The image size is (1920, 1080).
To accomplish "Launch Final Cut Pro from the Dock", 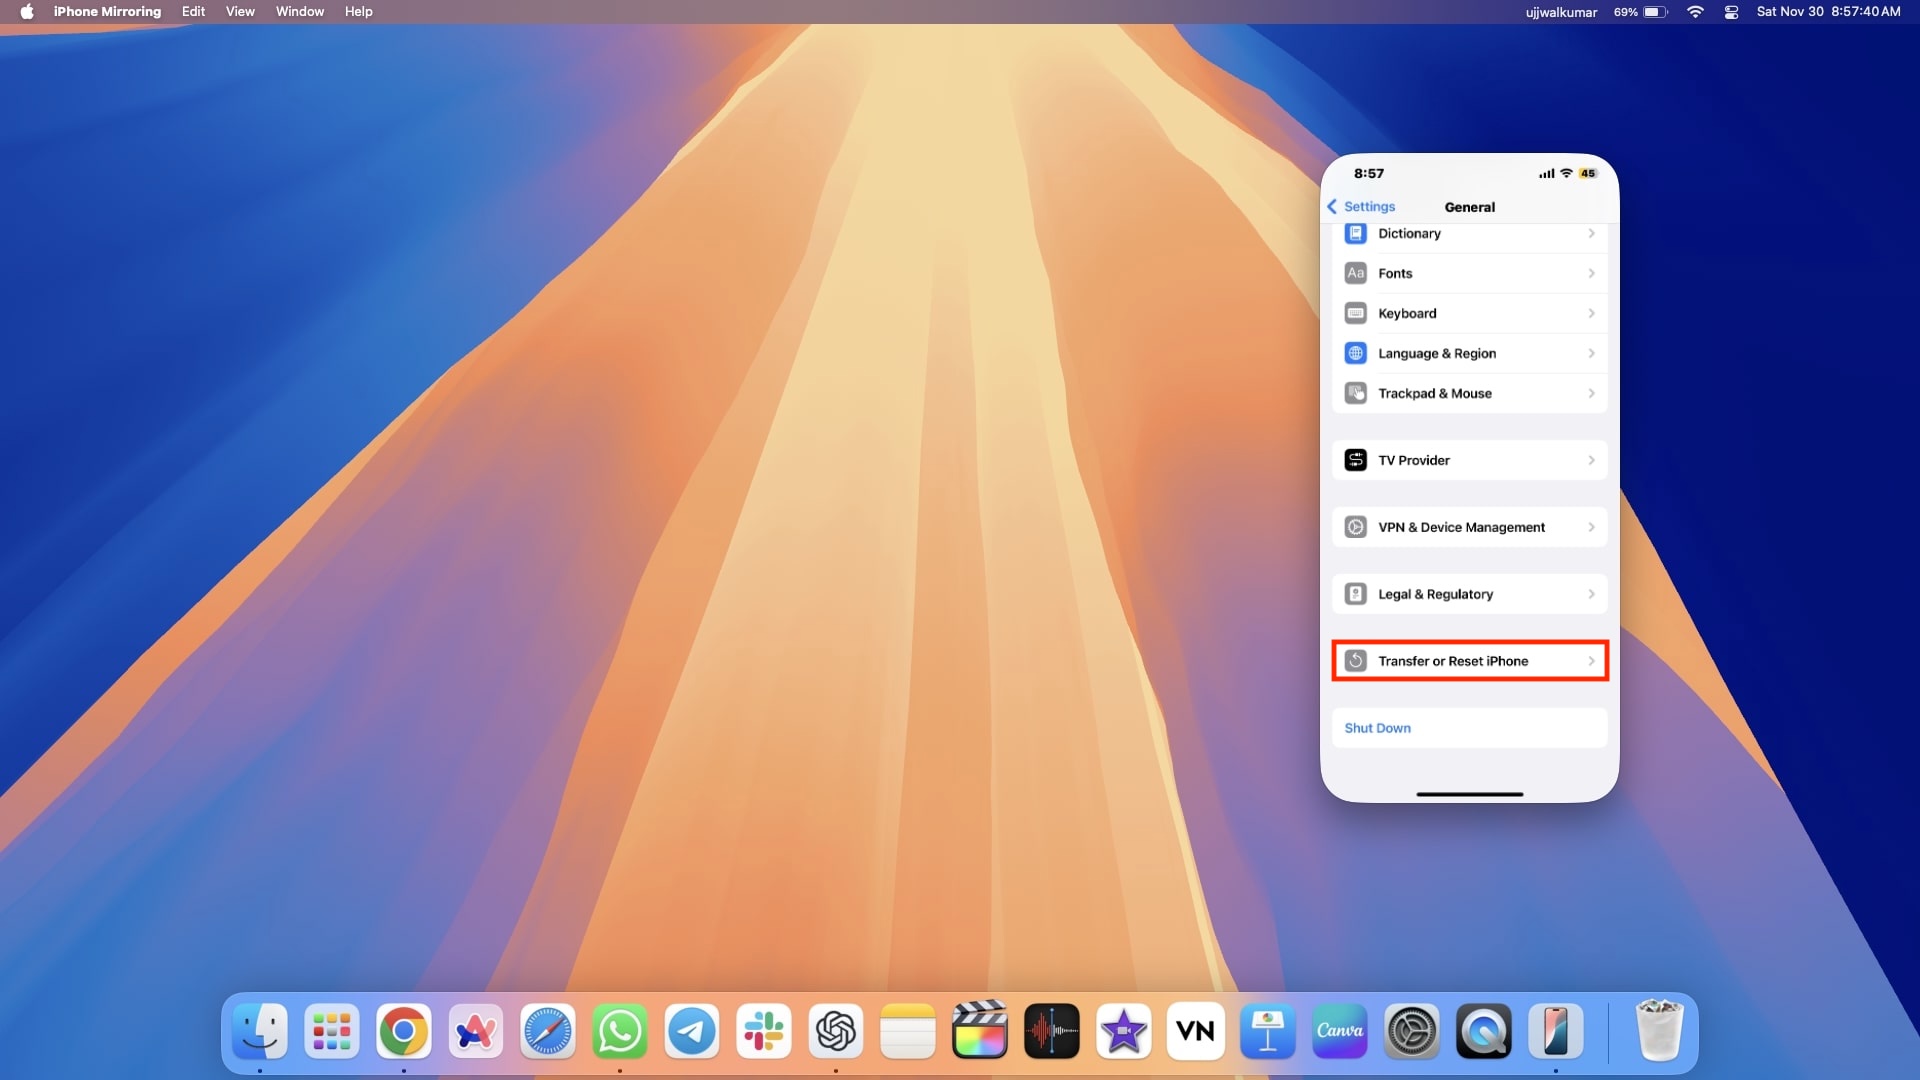I will [980, 1031].
